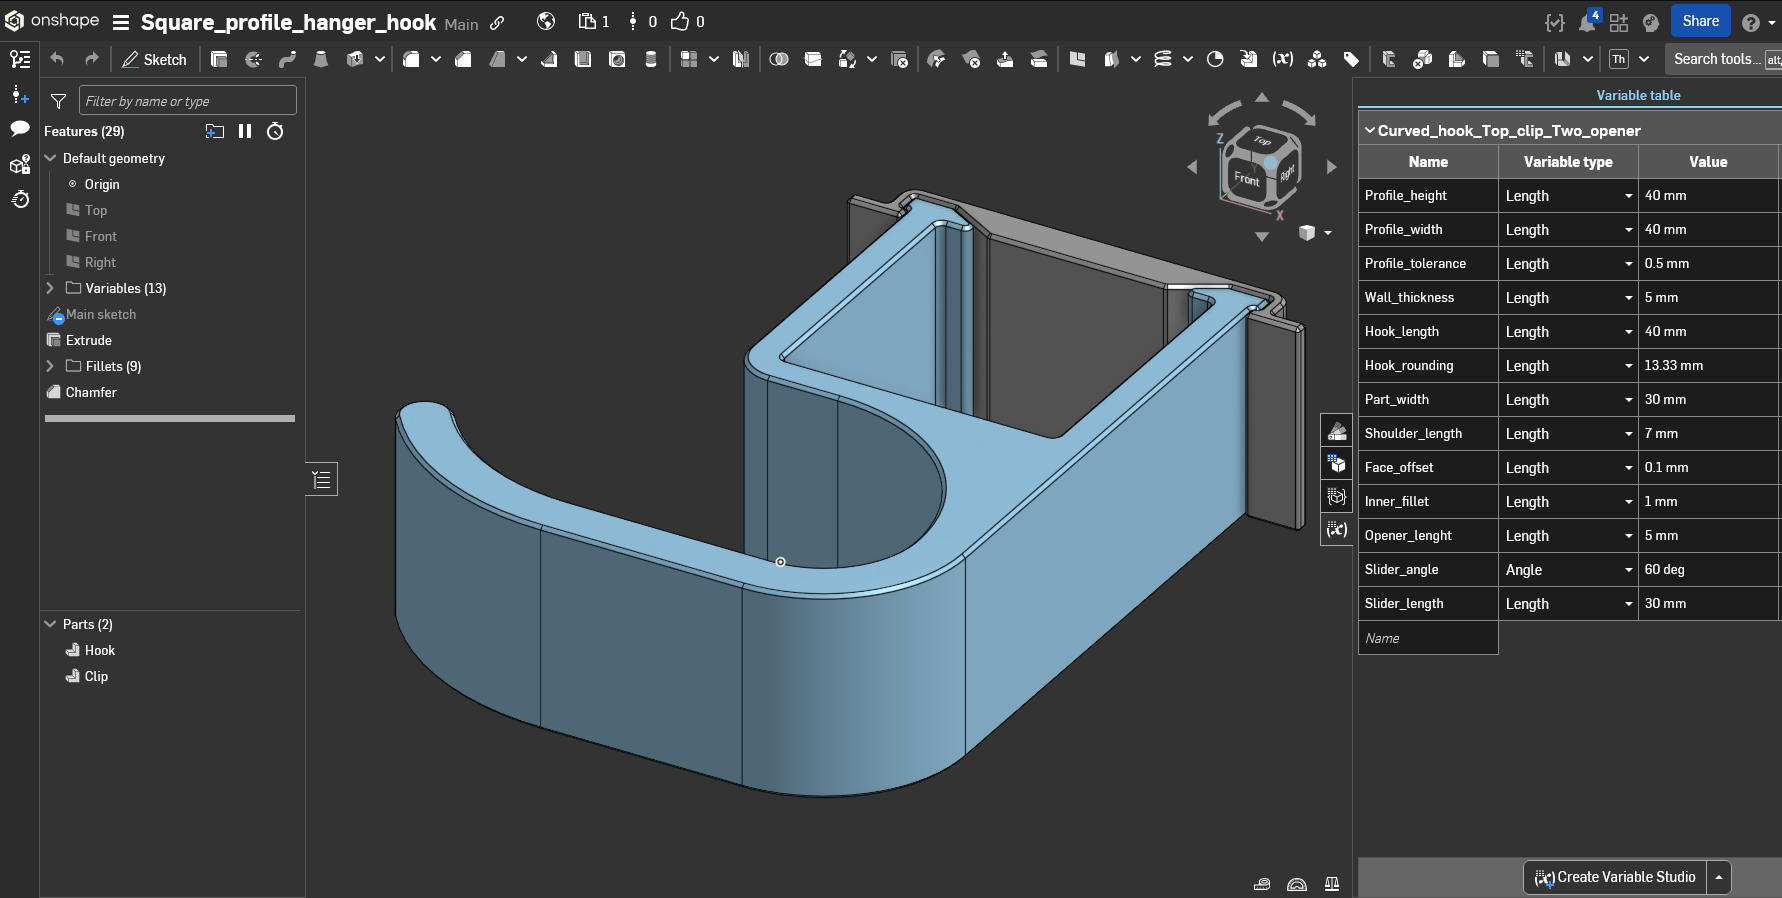Click the Filter by name or type field
This screenshot has height=898, width=1782.
(x=188, y=100)
